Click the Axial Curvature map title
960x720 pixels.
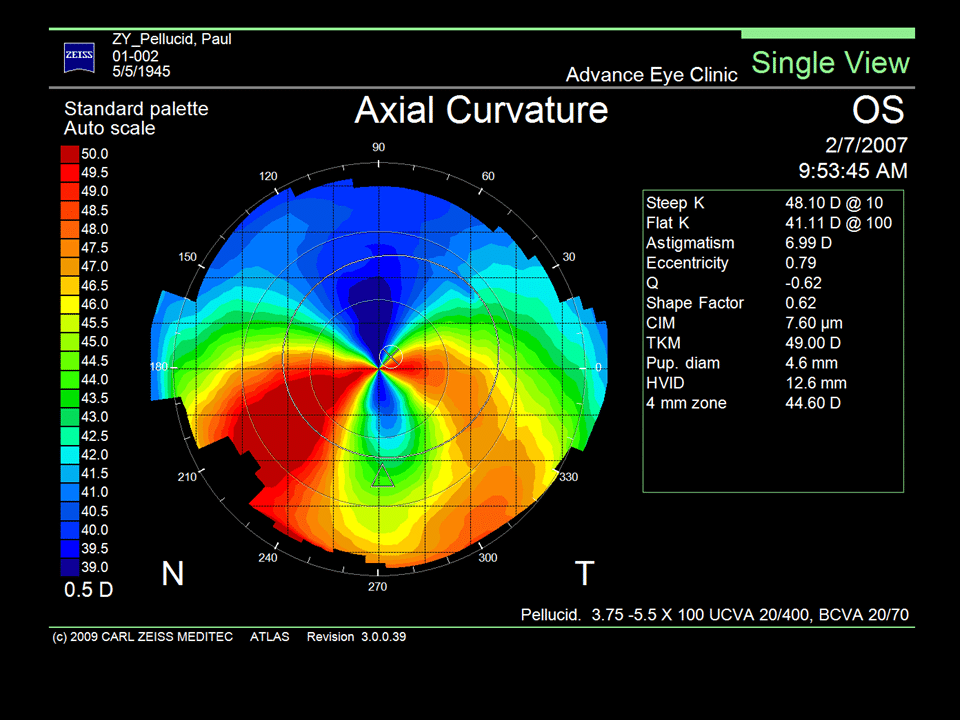[x=481, y=109]
